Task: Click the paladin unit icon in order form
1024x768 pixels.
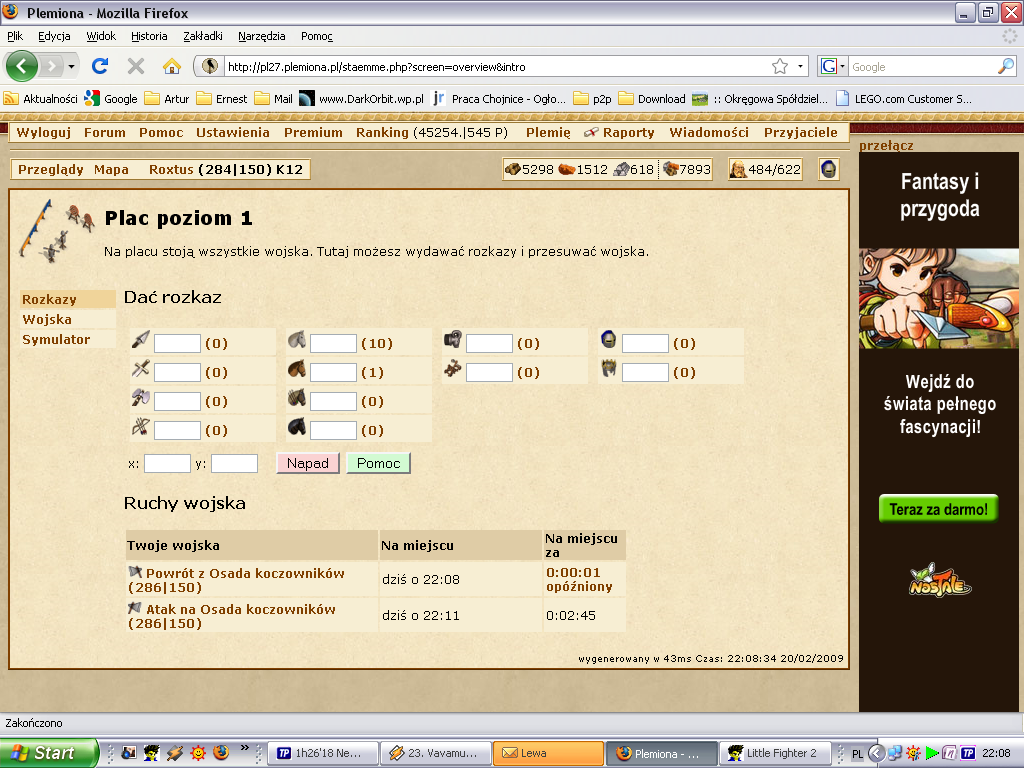Action: pos(609,340)
